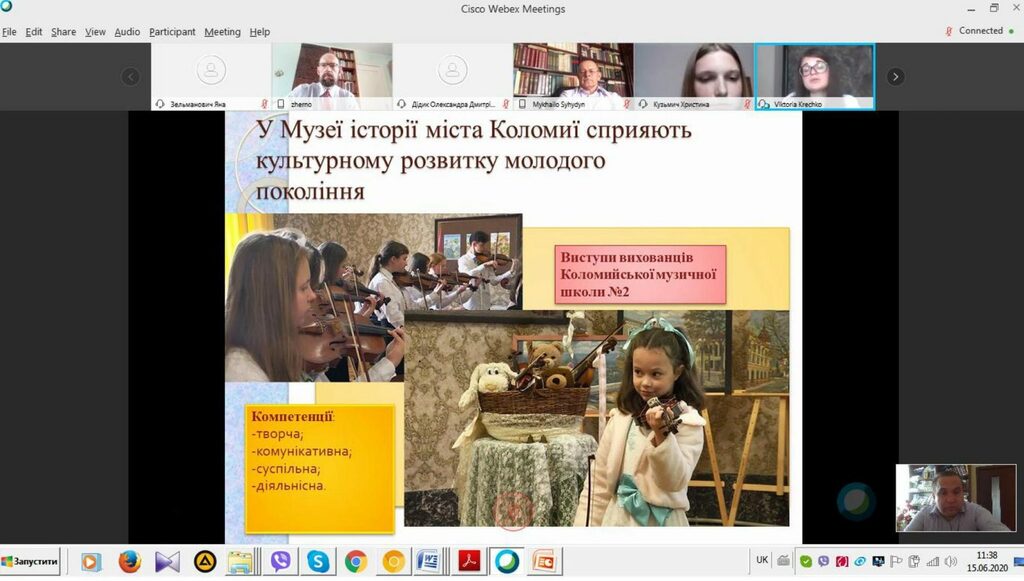Launch Google Chrome from the taskbar
This screenshot has height=581, width=1024.
pos(355,562)
